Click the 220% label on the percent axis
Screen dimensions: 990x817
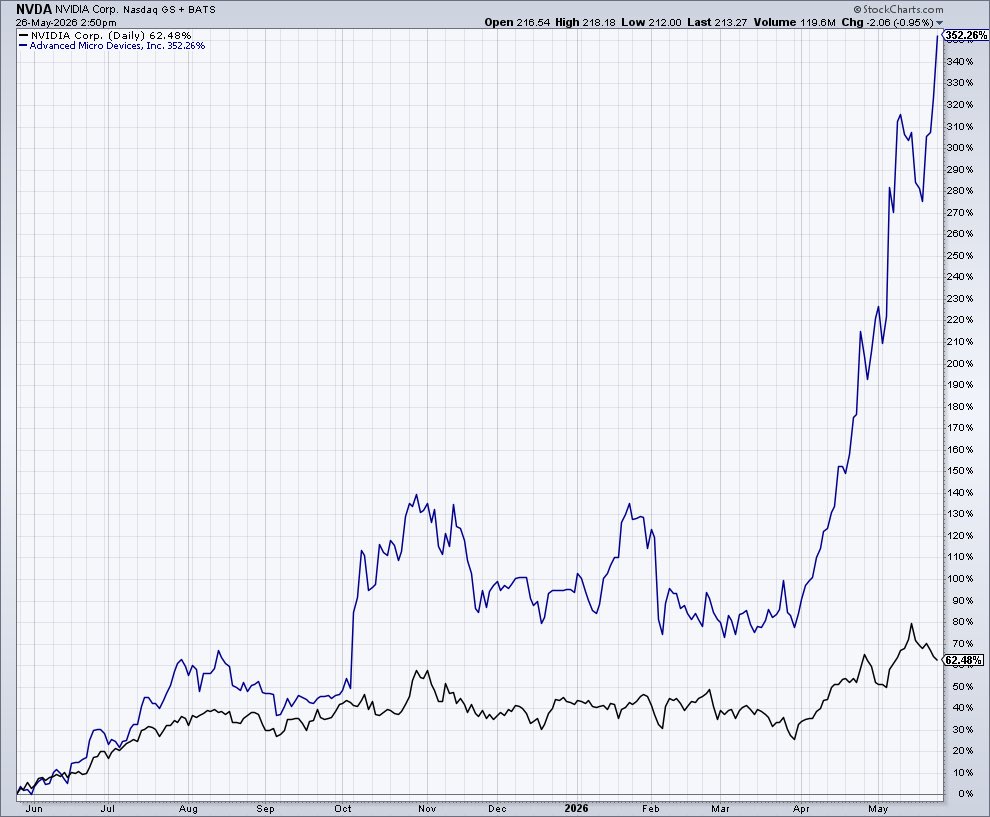(960, 319)
